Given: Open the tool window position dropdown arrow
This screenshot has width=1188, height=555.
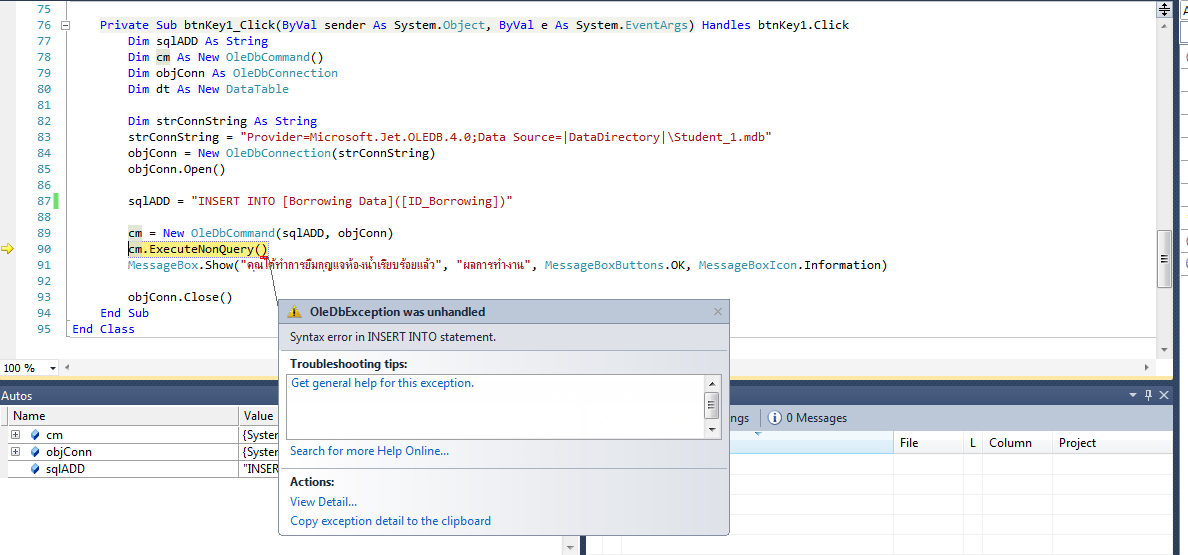Looking at the screenshot, I should [1133, 396].
